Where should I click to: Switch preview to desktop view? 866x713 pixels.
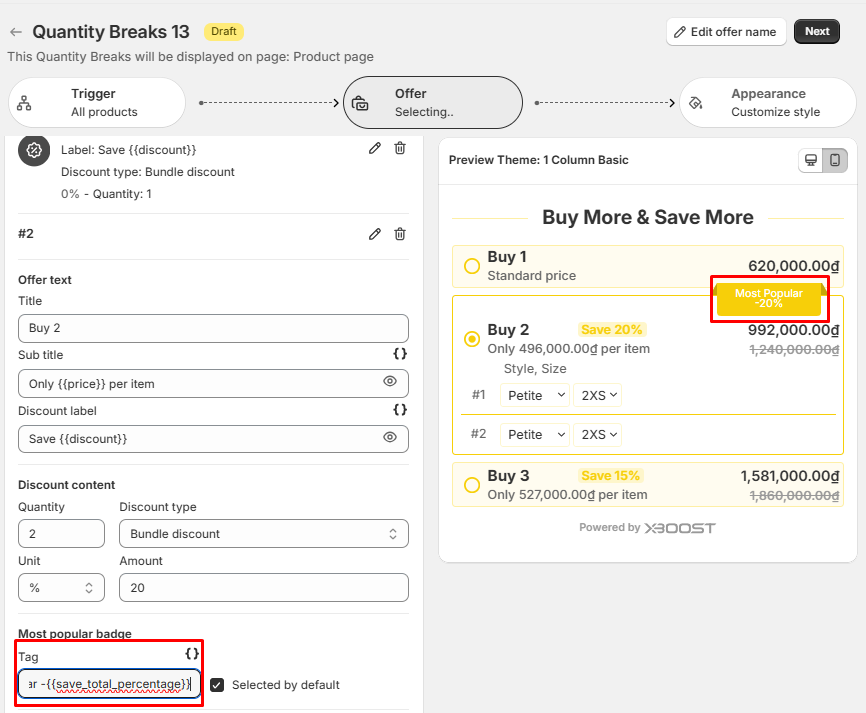(811, 160)
